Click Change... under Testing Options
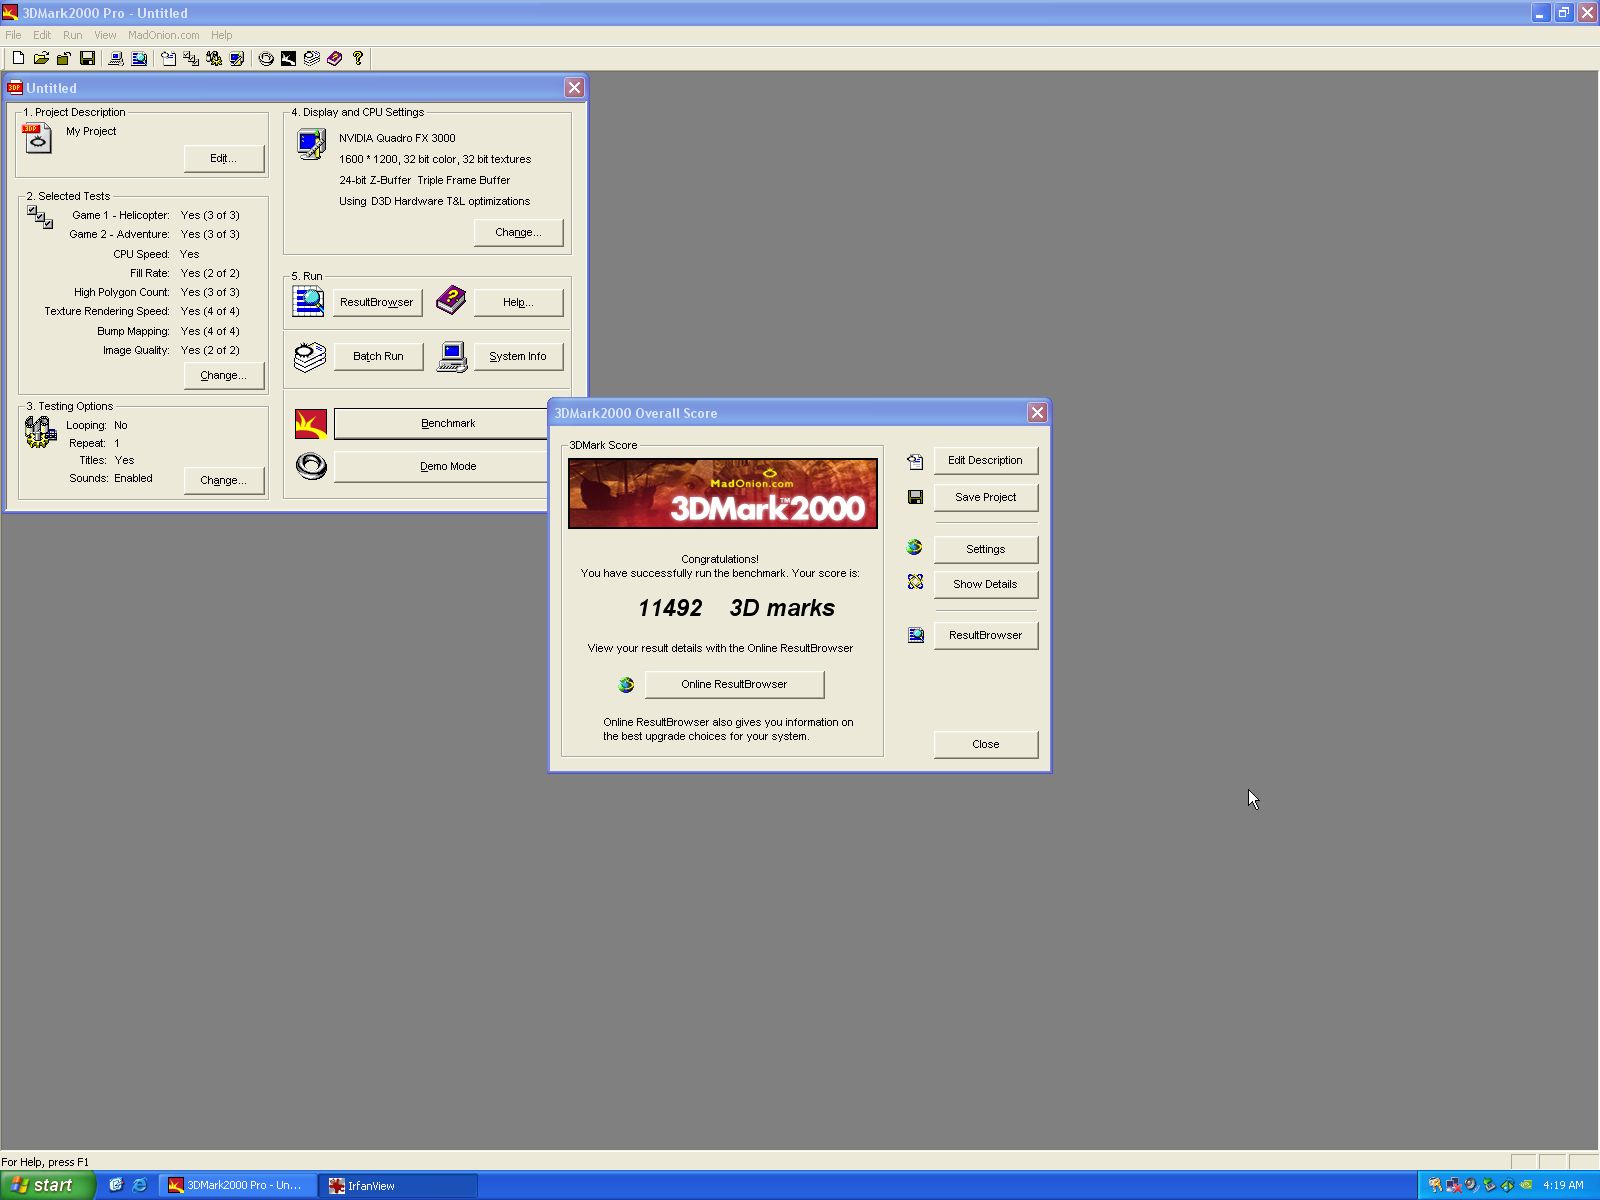This screenshot has width=1600, height=1200. 224,480
